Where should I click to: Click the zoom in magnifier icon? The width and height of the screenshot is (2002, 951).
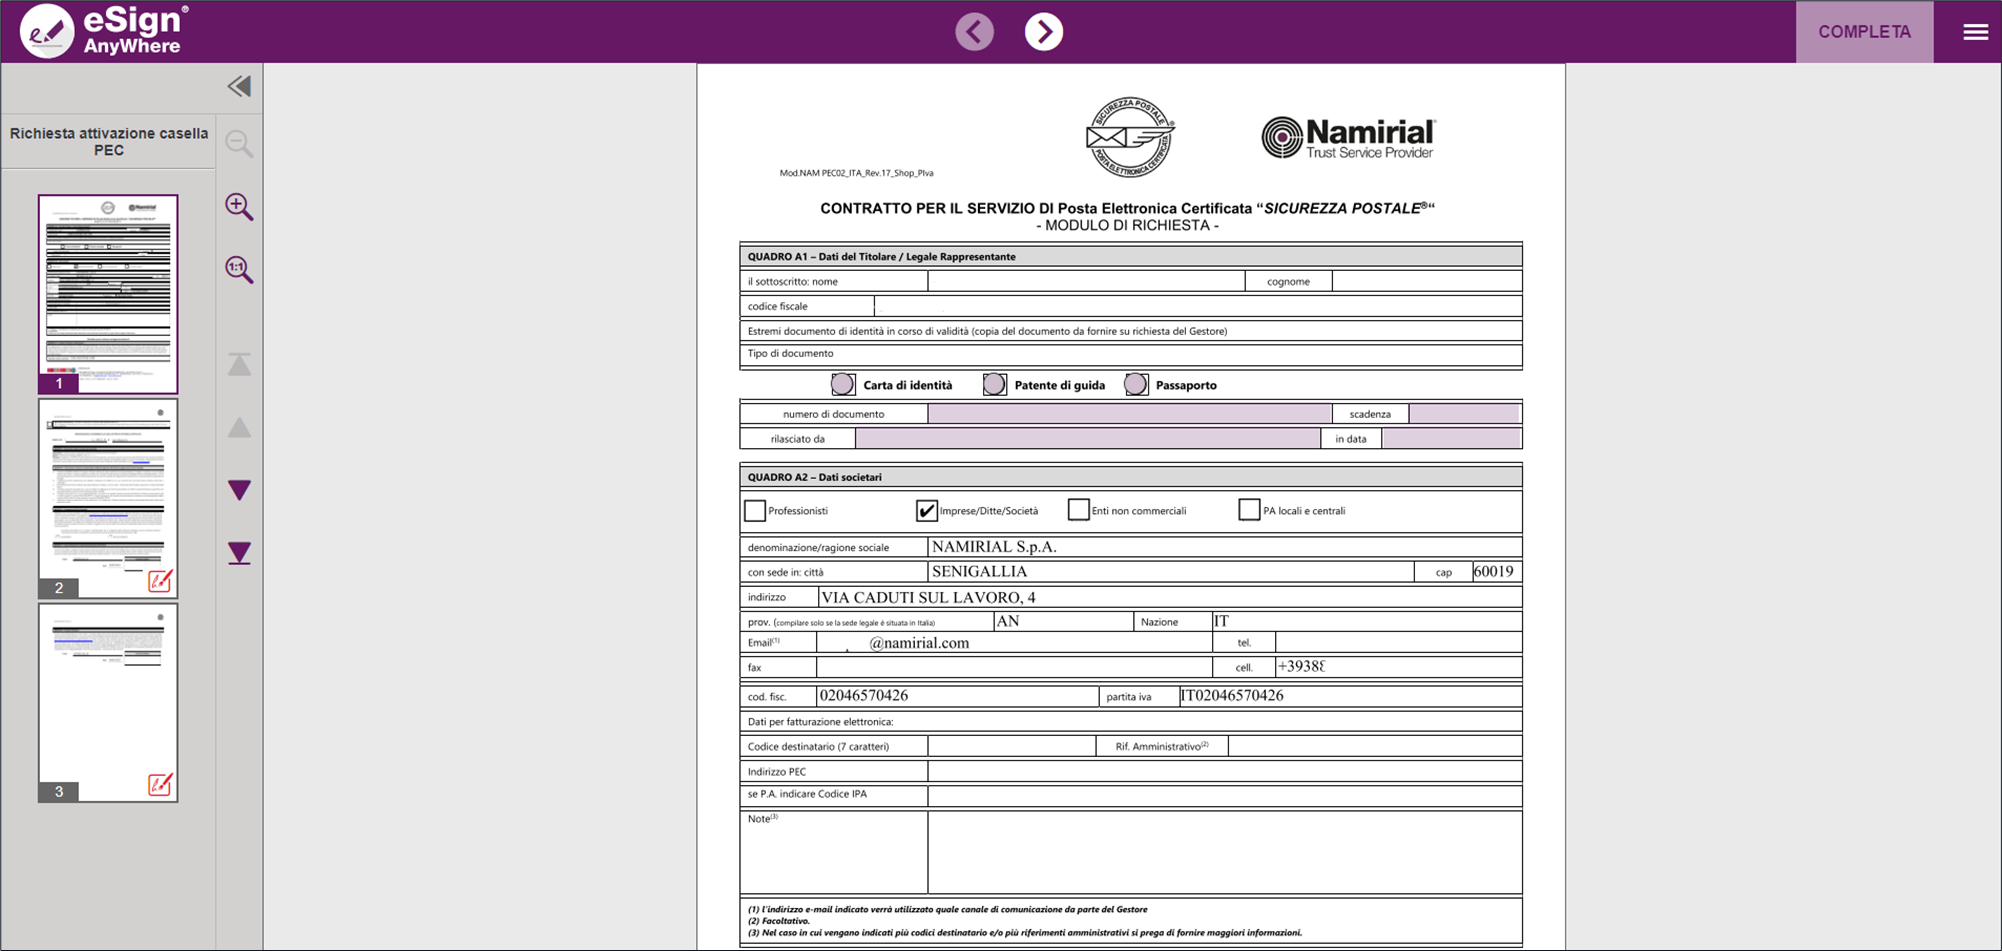(x=239, y=206)
